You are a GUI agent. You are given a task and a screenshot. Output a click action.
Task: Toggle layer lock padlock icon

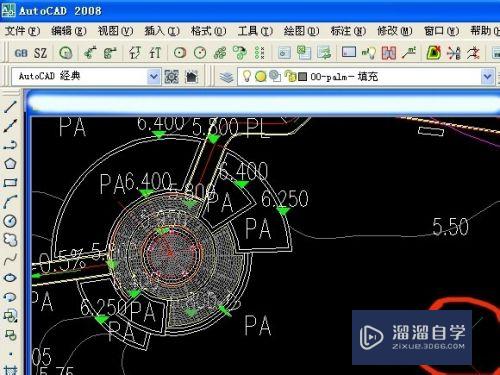point(290,77)
